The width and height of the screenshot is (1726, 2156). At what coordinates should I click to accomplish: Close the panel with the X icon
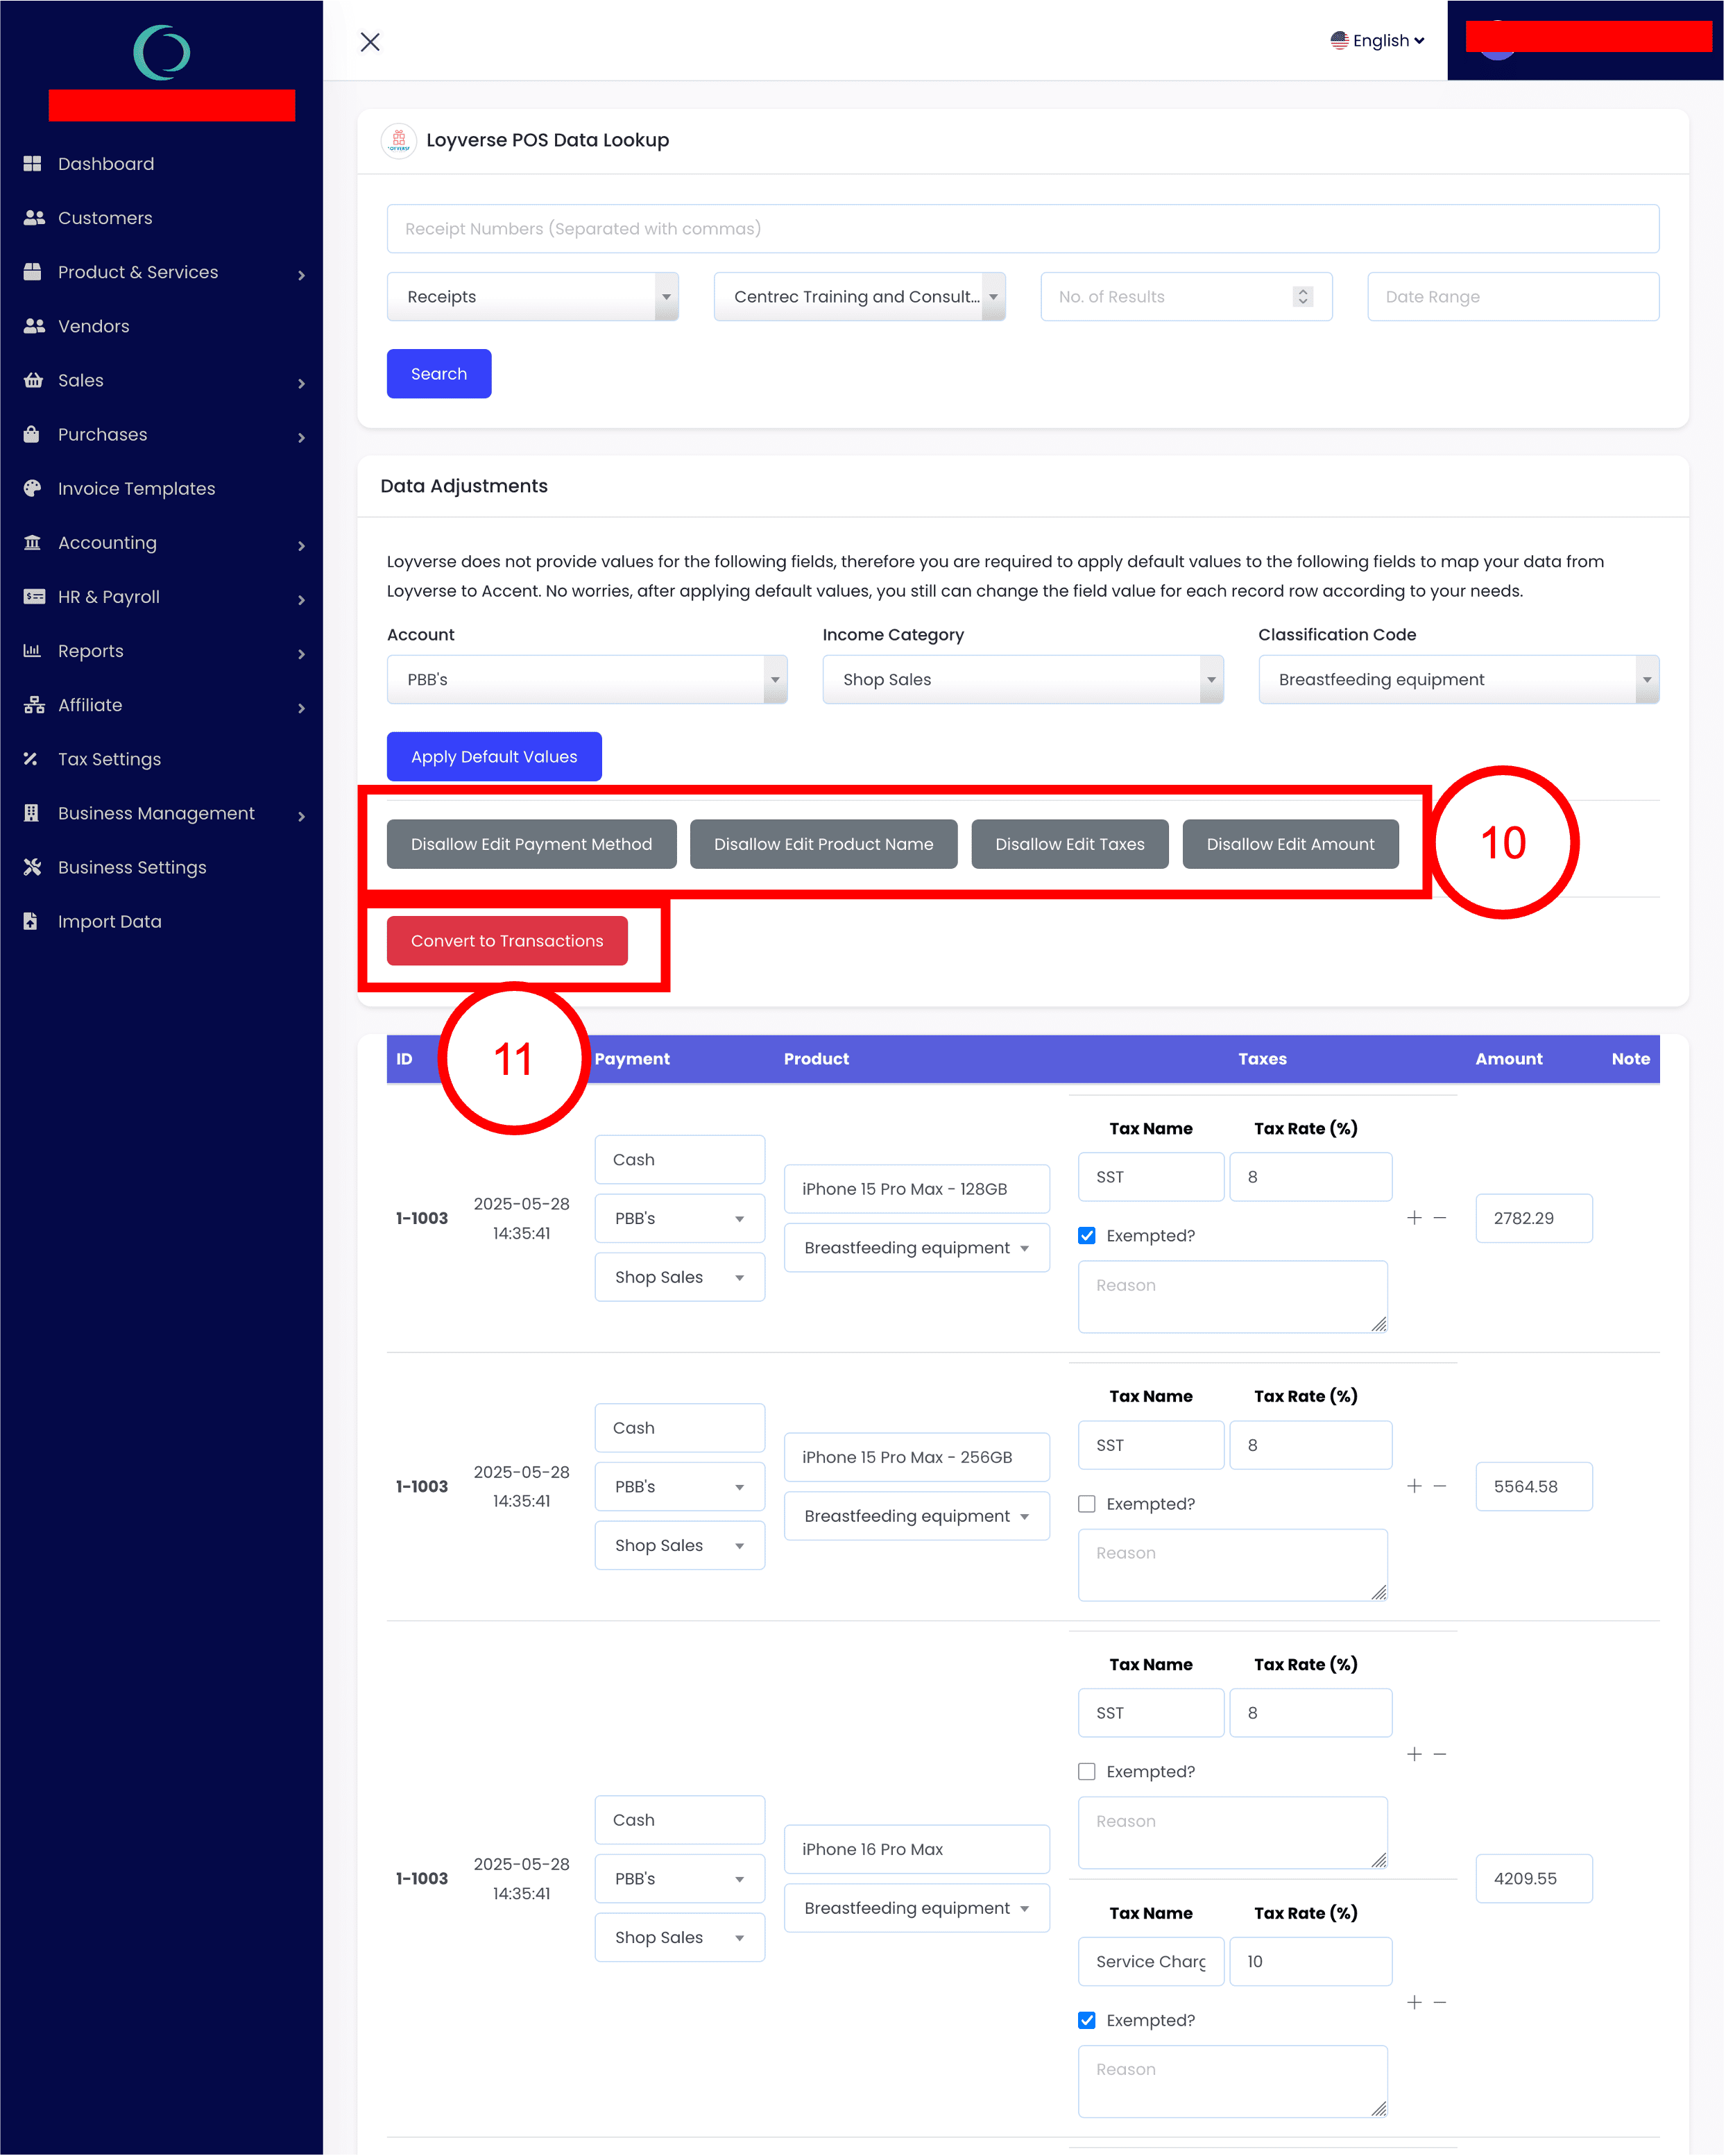tap(370, 42)
